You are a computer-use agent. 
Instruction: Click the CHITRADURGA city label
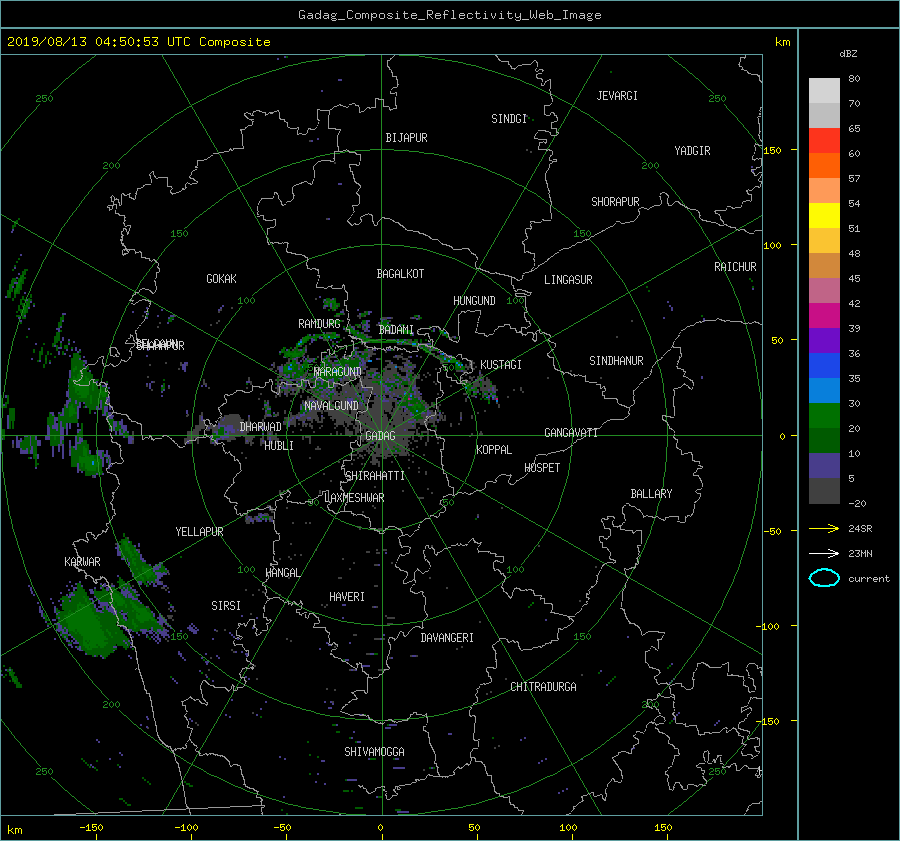pyautogui.click(x=543, y=687)
